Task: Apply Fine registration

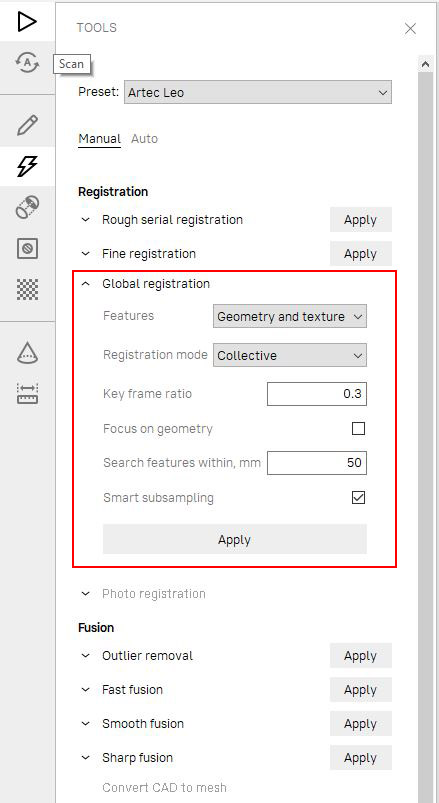Action: (x=361, y=254)
